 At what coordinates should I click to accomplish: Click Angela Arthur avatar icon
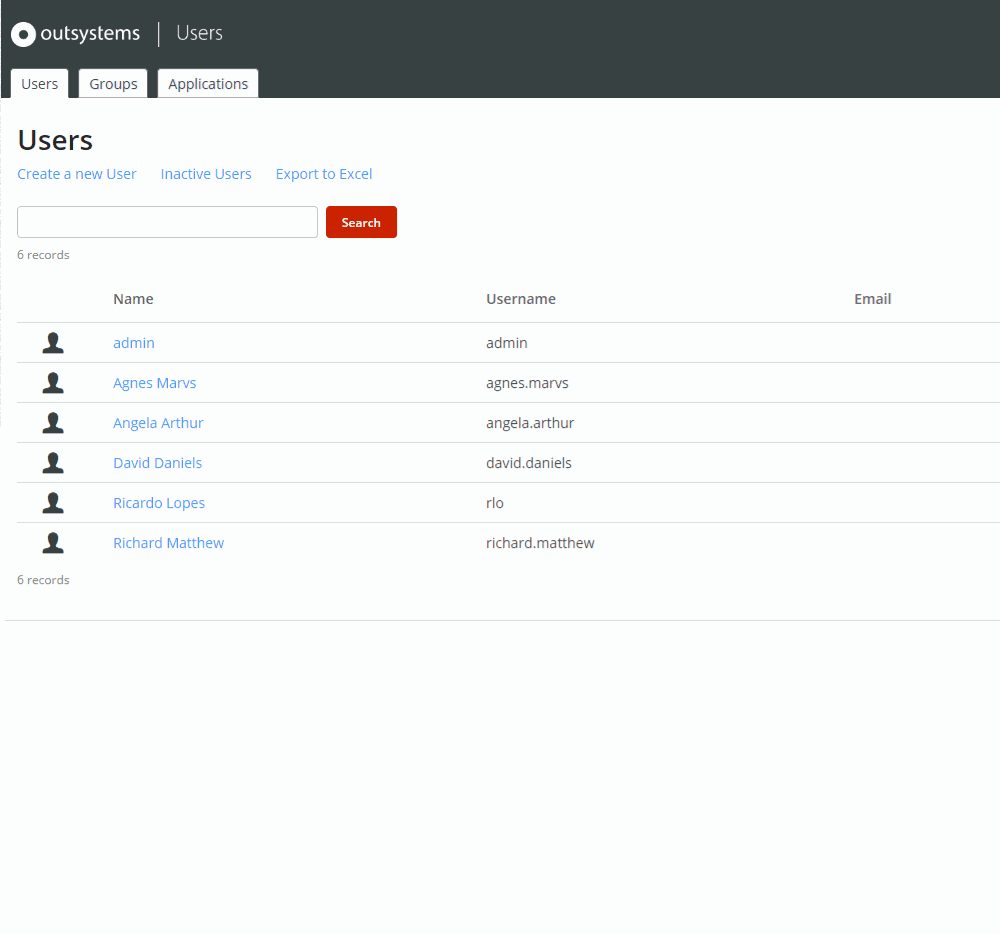(x=52, y=422)
